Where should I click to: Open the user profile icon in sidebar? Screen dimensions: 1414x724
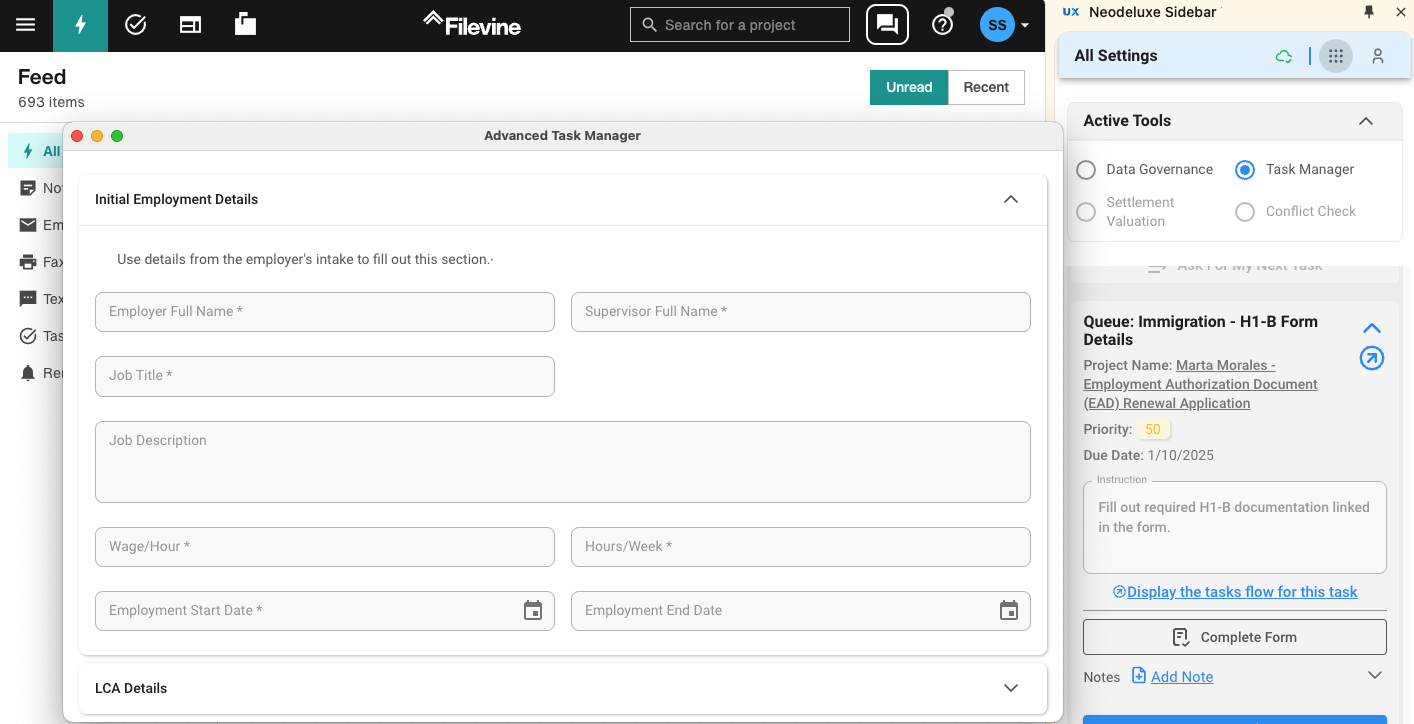tap(1378, 56)
